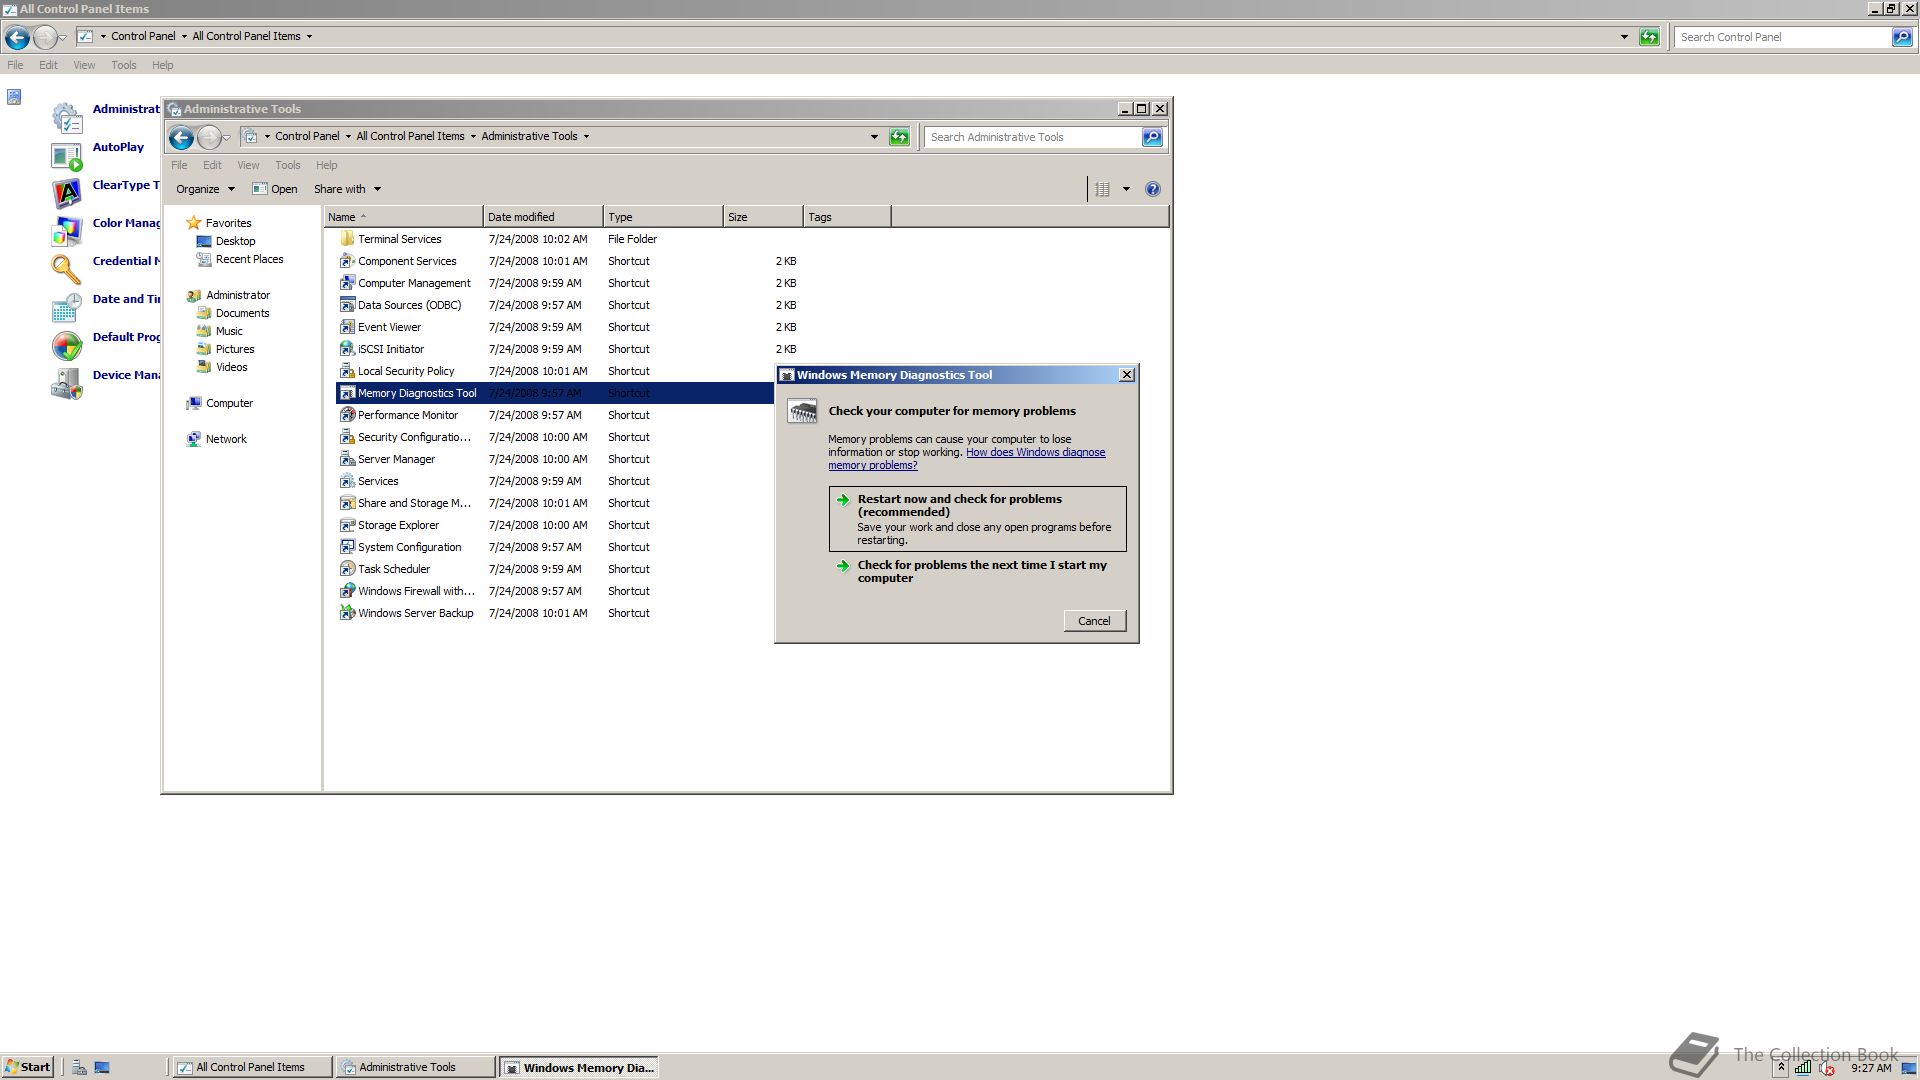1920x1080 pixels.
Task: Click refresh icon in Administrative Tools address bar
Action: [899, 137]
